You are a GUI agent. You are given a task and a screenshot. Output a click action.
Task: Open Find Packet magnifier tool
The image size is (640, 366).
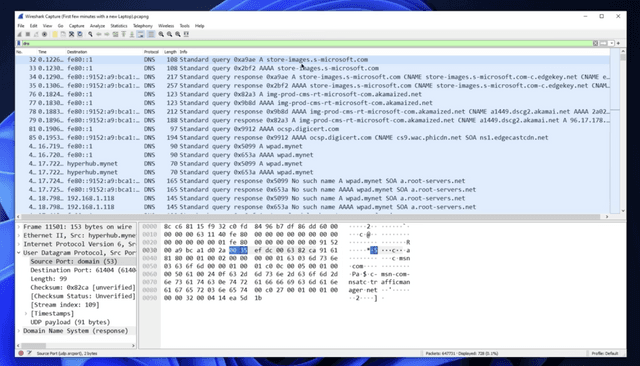coord(90,34)
